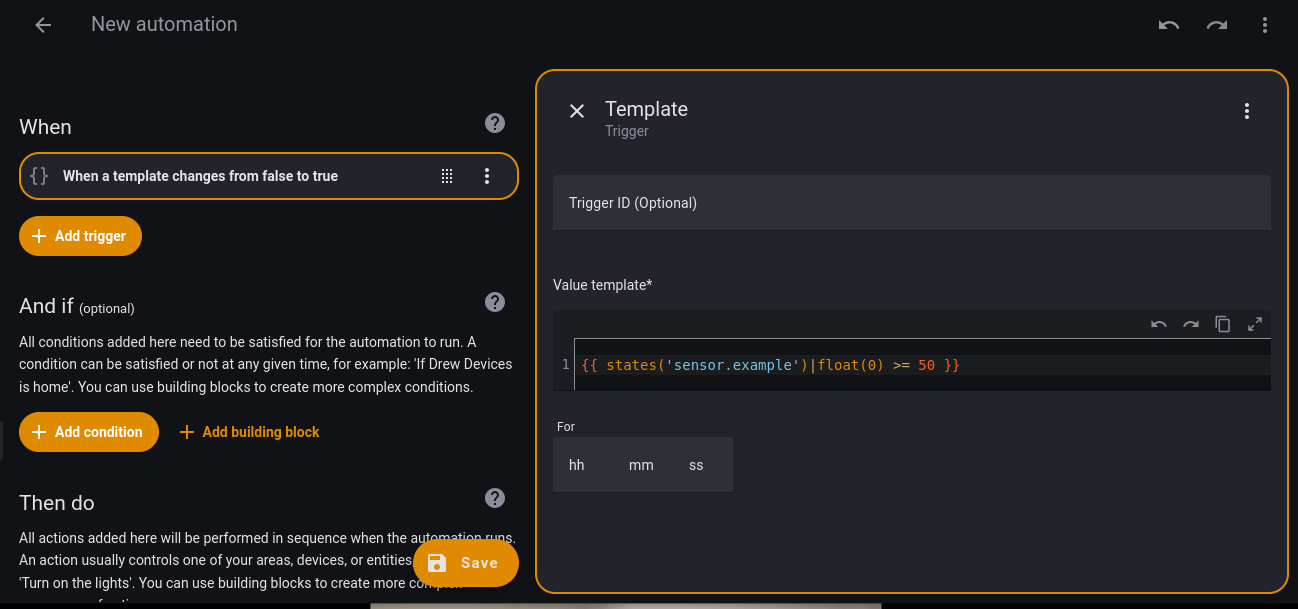
Task: Undo the edit in the code editor toolbar
Action: 1159,324
